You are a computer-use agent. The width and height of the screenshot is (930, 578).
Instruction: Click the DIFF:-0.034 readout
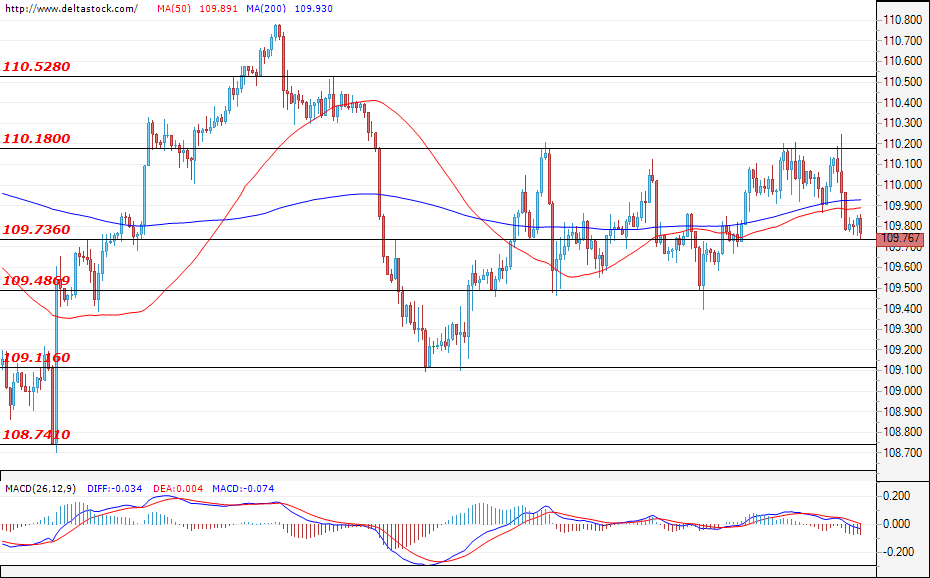pos(114,488)
